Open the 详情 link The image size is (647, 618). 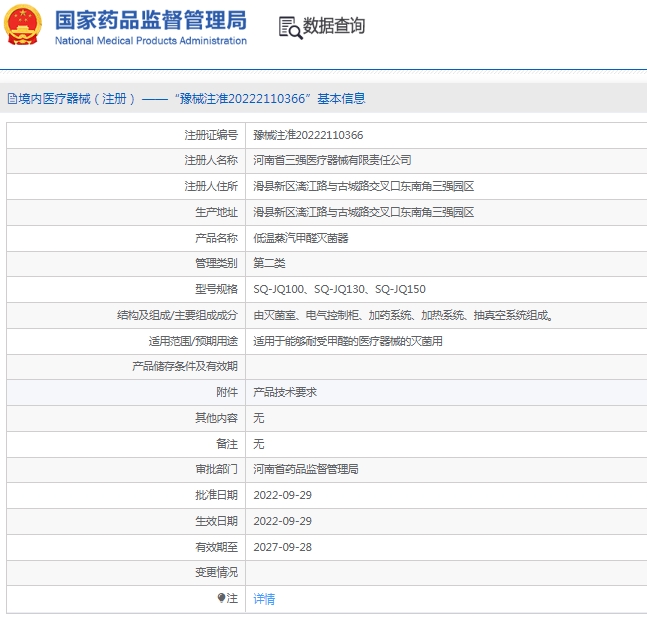(264, 599)
